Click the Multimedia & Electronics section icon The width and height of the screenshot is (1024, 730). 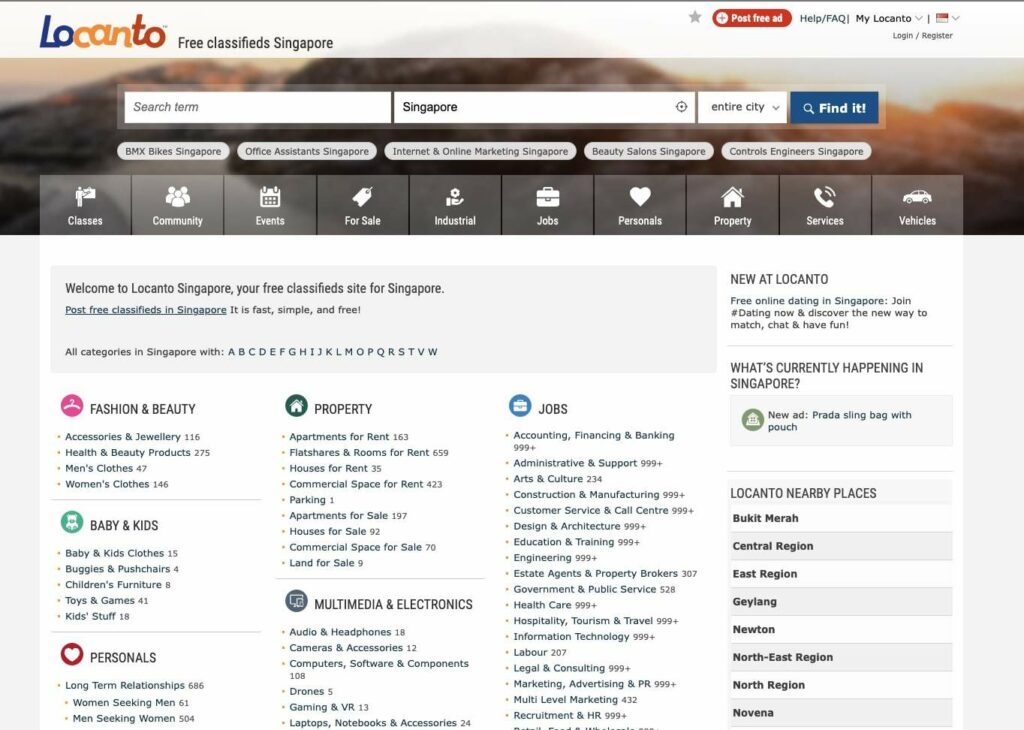point(296,601)
